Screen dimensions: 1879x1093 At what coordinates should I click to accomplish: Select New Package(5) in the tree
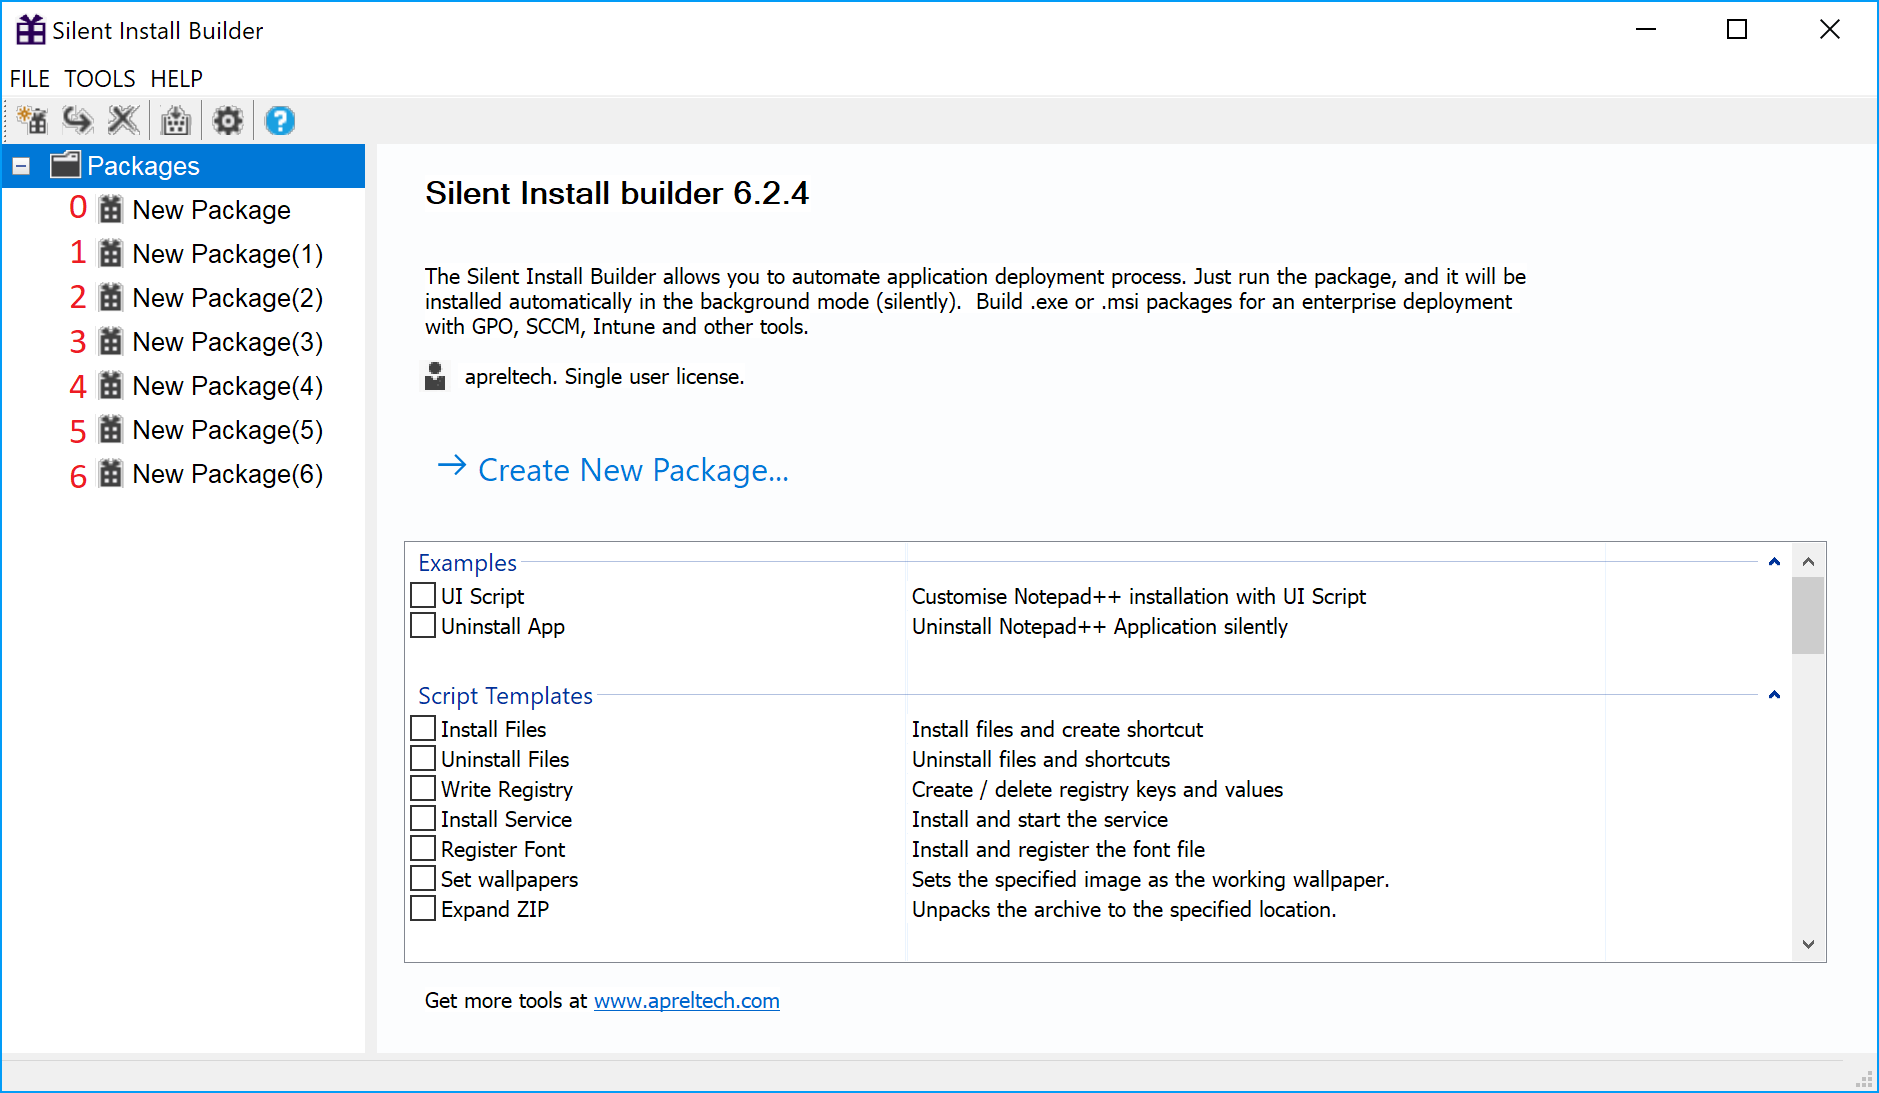point(227,430)
